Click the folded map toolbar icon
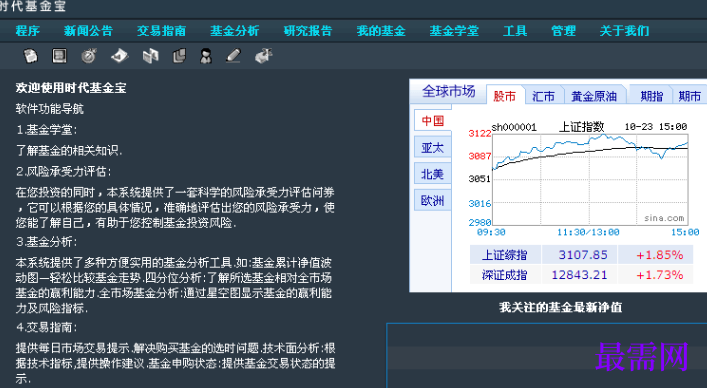The height and width of the screenshot is (388, 707). pyautogui.click(x=150, y=56)
